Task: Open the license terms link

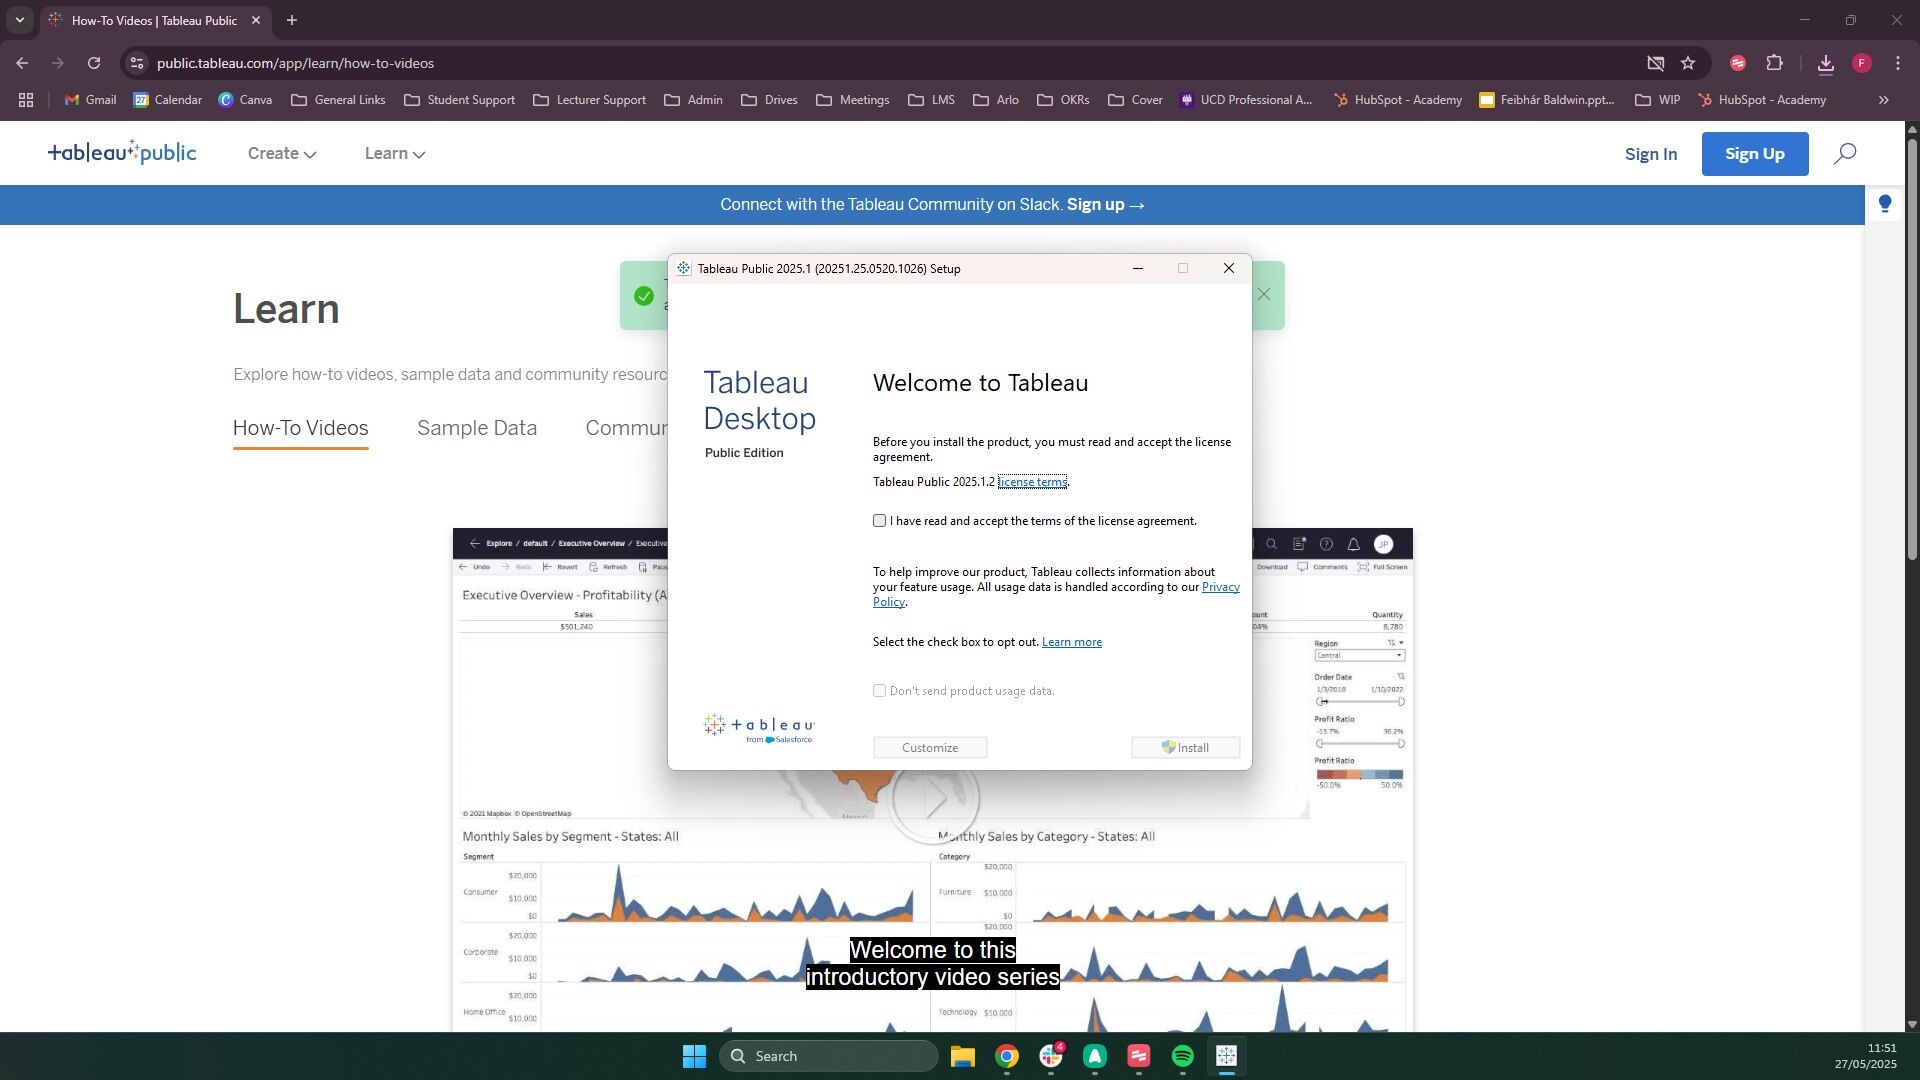Action: click(1032, 482)
